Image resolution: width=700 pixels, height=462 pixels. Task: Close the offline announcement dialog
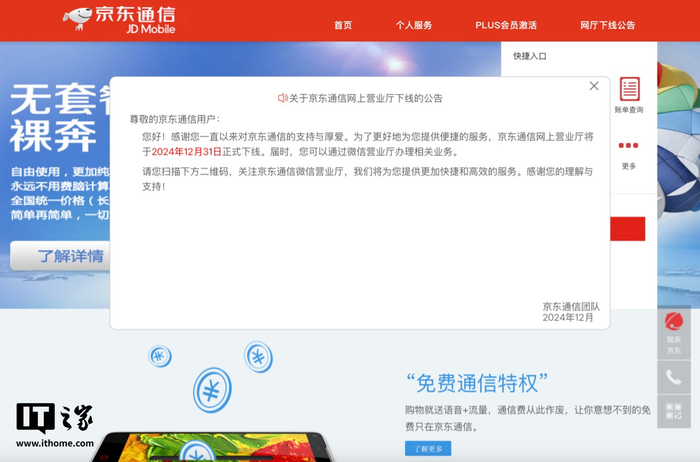594,86
